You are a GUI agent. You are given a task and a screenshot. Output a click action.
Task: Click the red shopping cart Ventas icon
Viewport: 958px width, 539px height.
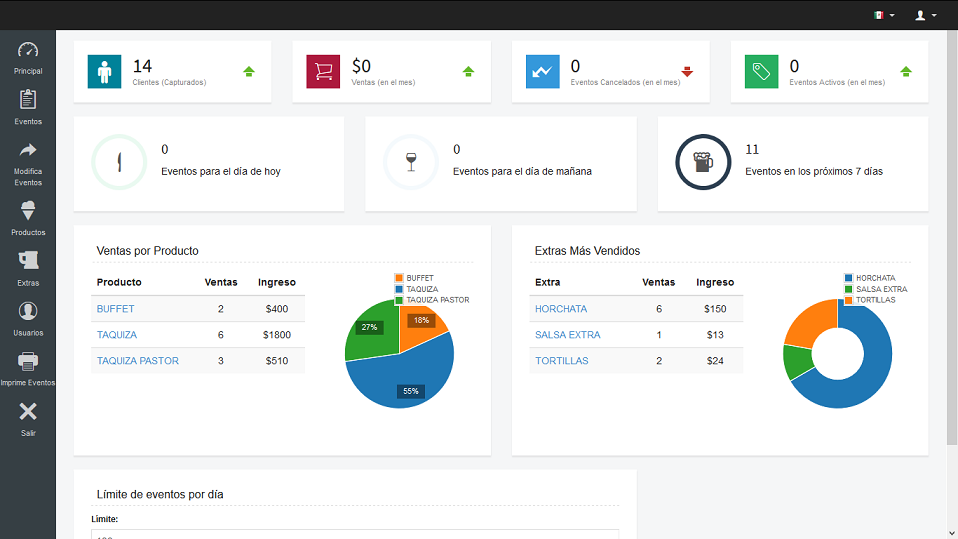pyautogui.click(x=323, y=72)
